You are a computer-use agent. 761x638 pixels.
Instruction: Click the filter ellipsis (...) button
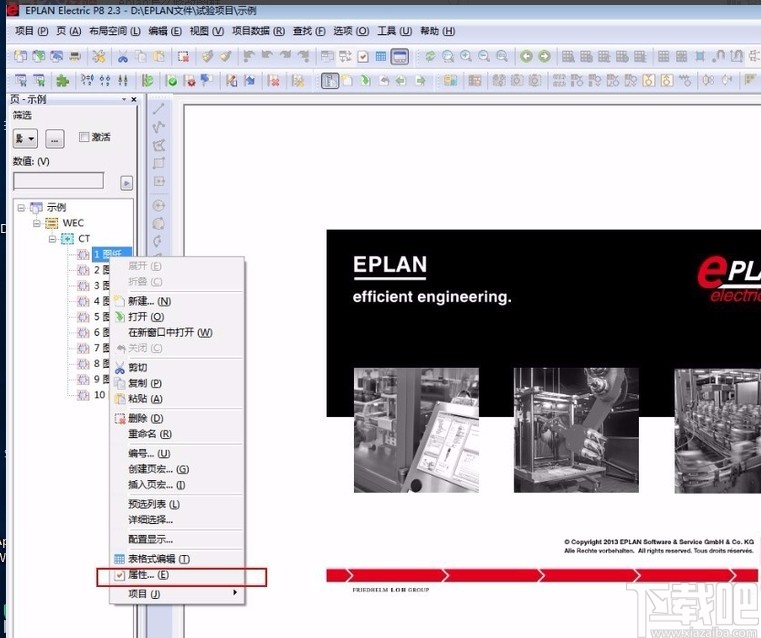click(54, 139)
